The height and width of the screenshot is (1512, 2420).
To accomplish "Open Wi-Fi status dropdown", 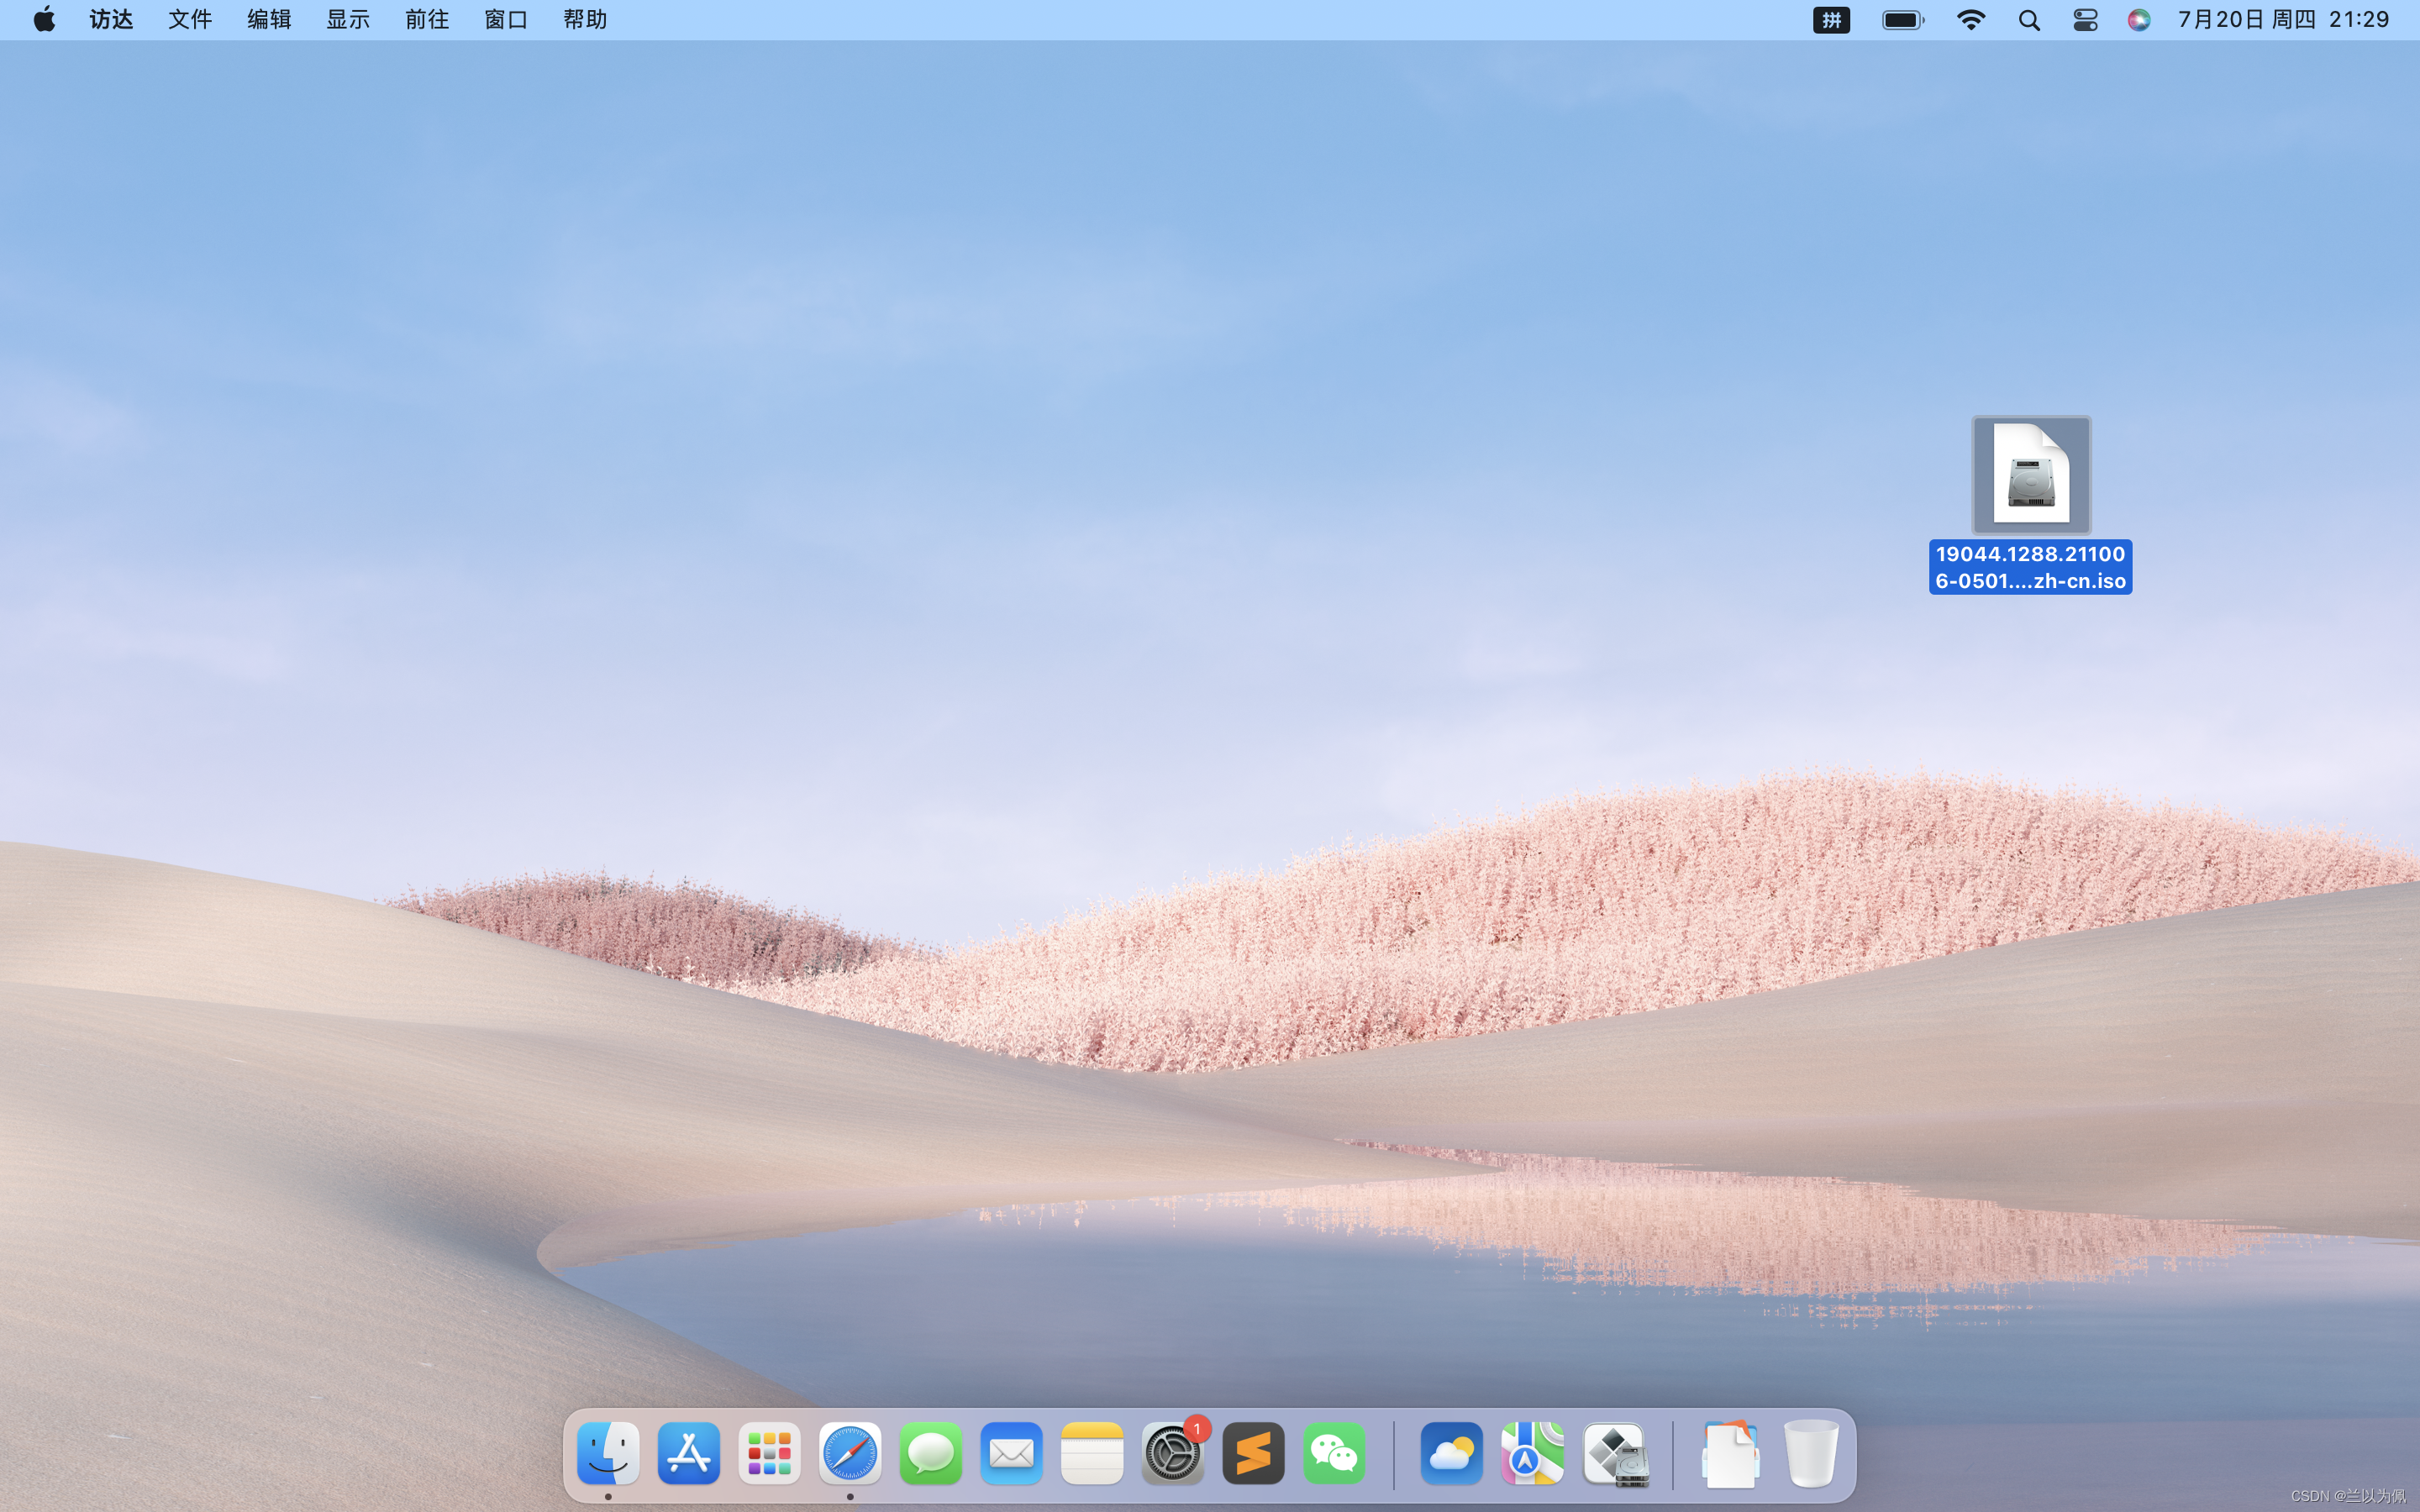I will pos(1970,20).
